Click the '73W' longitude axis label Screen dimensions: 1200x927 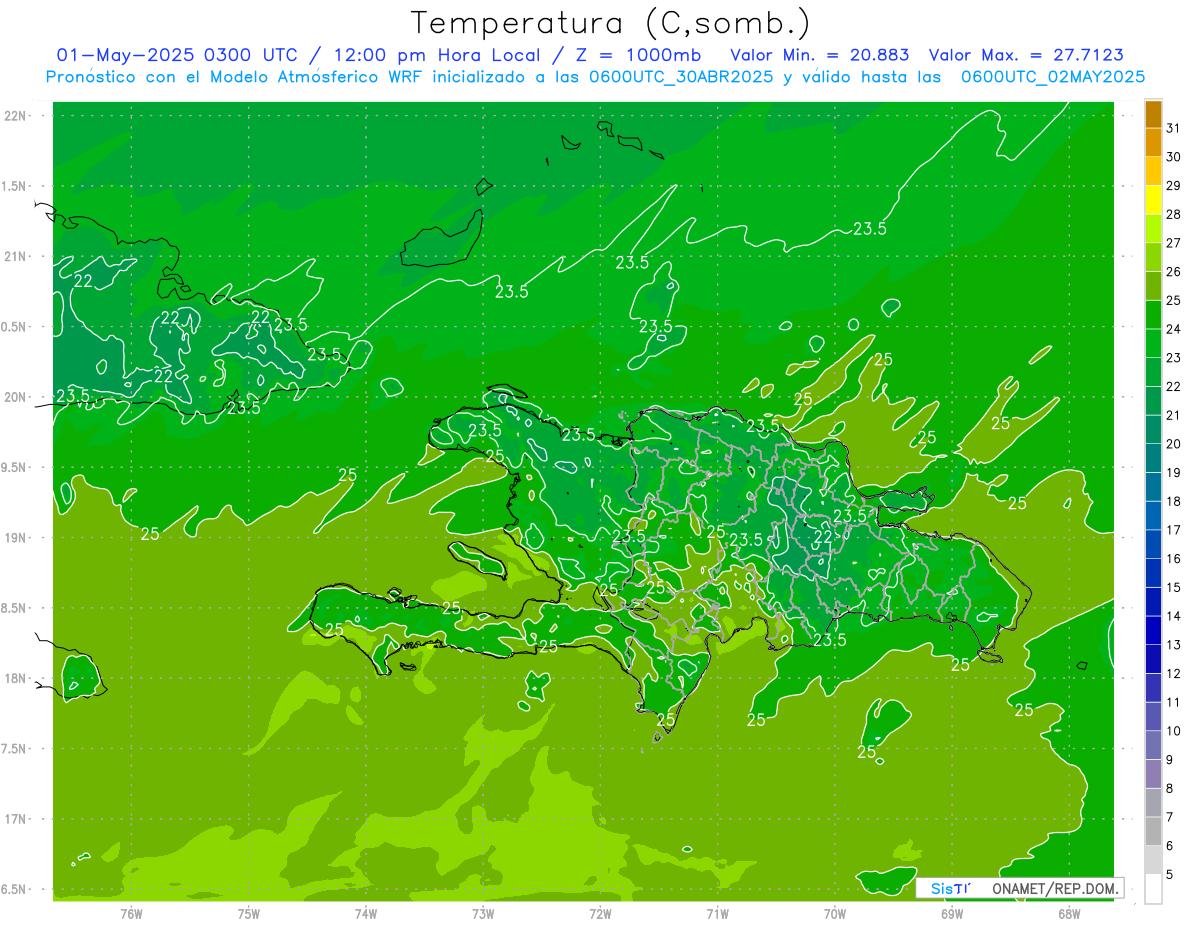point(483,913)
